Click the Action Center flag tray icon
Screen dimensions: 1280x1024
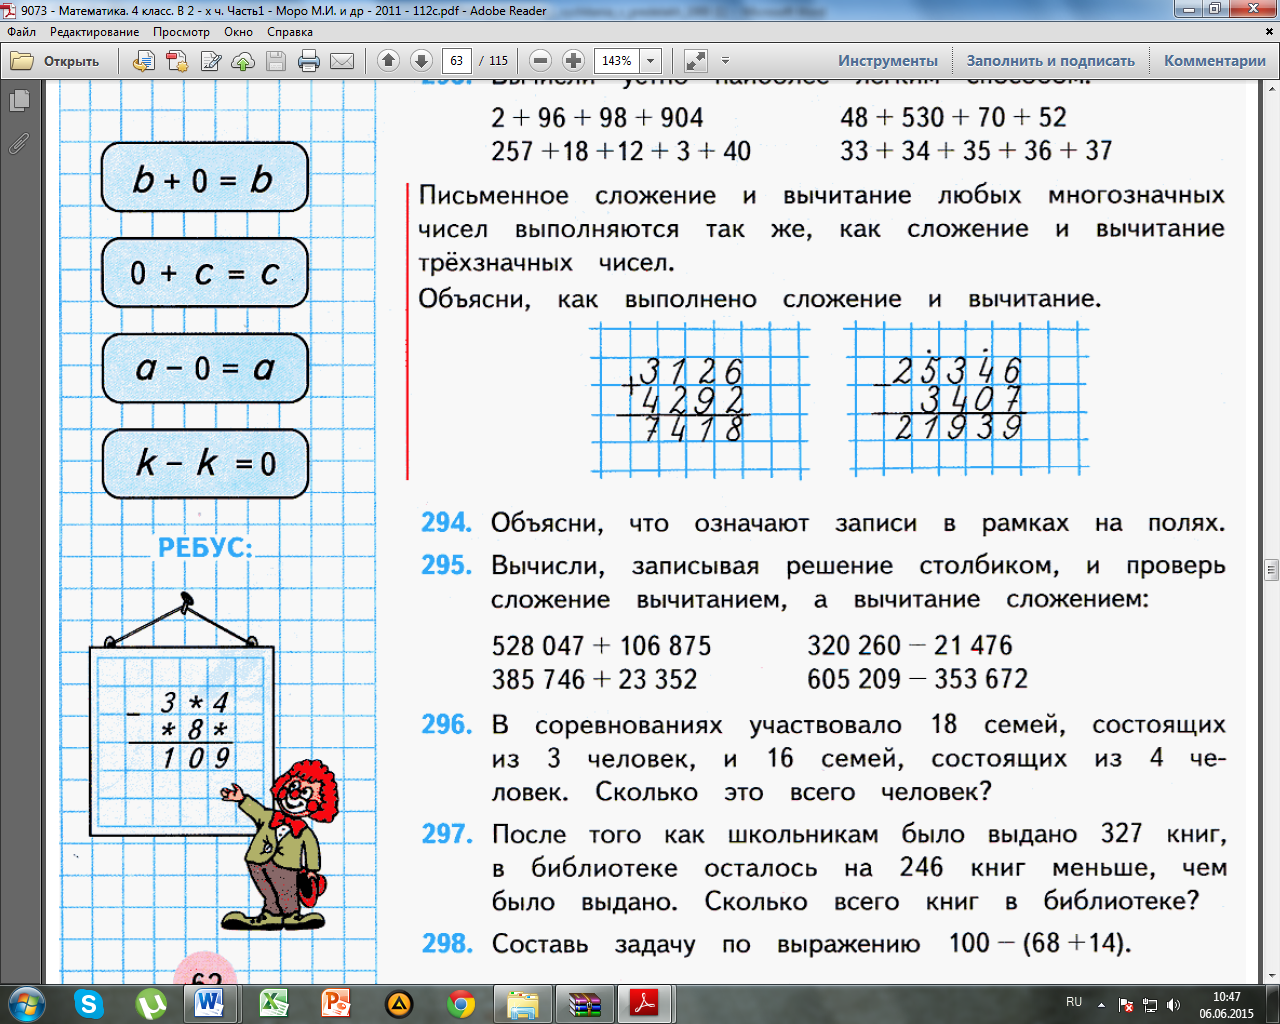1126,1005
